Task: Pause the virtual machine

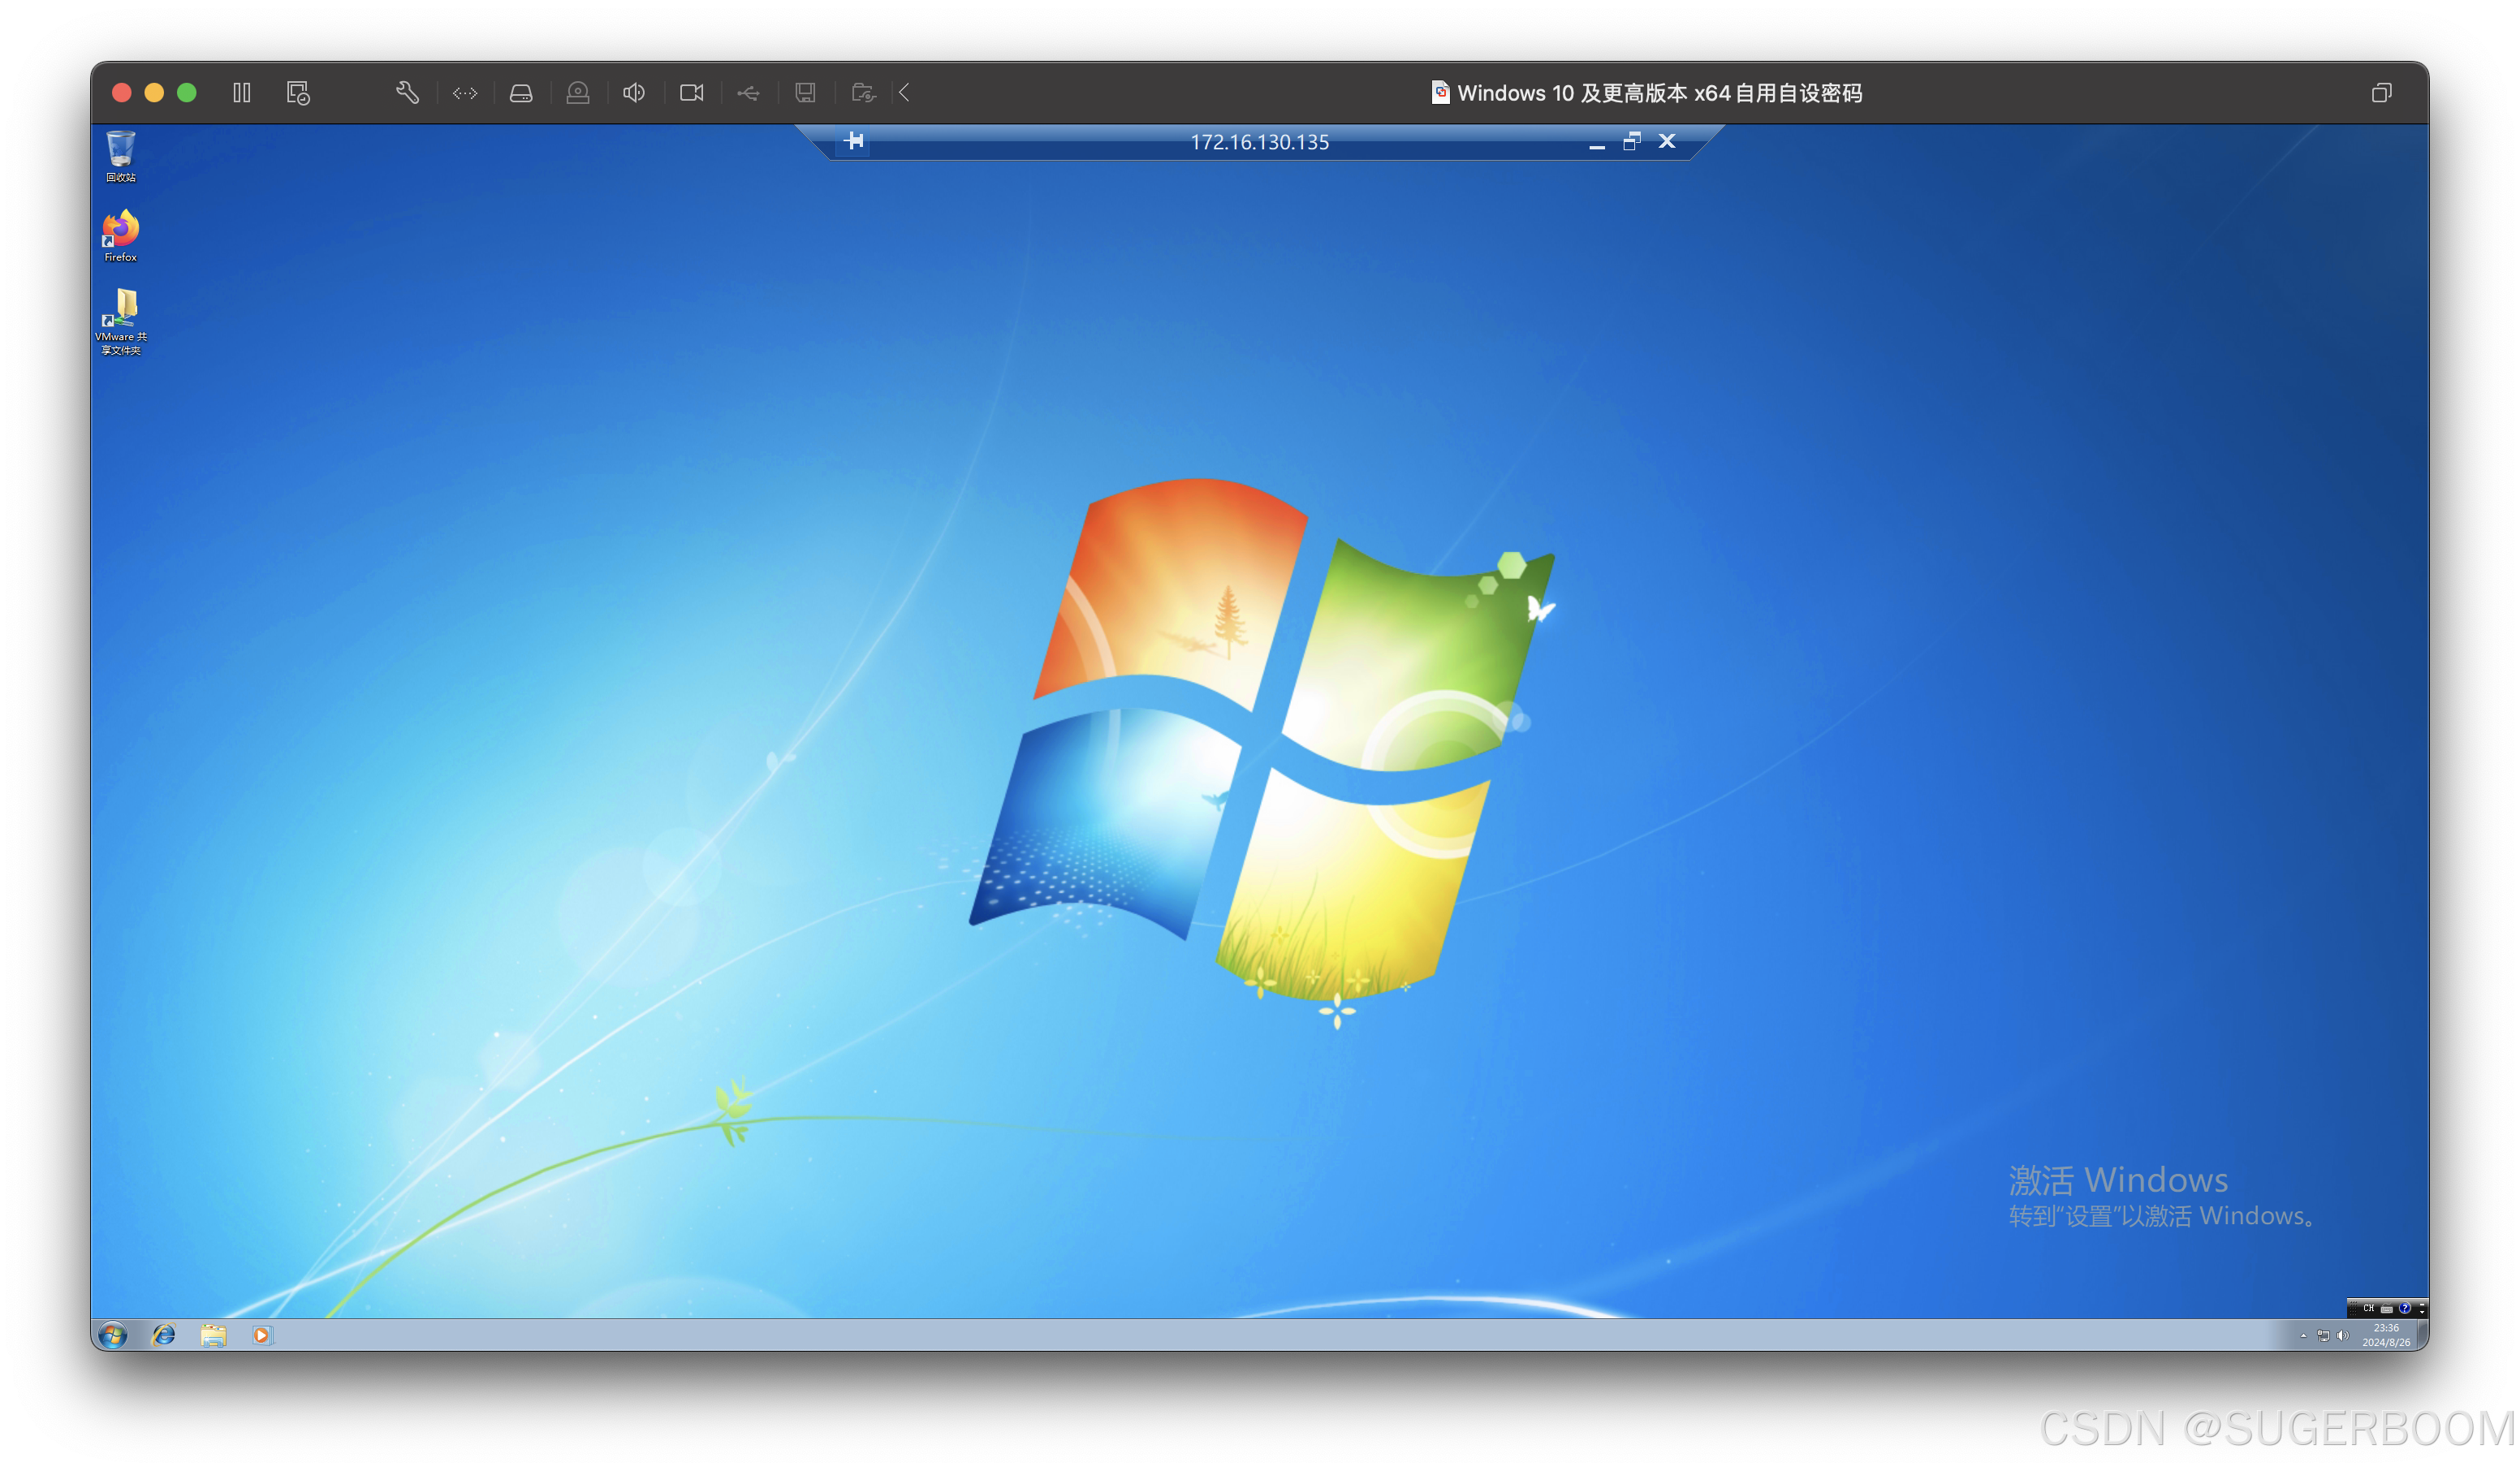Action: [242, 93]
